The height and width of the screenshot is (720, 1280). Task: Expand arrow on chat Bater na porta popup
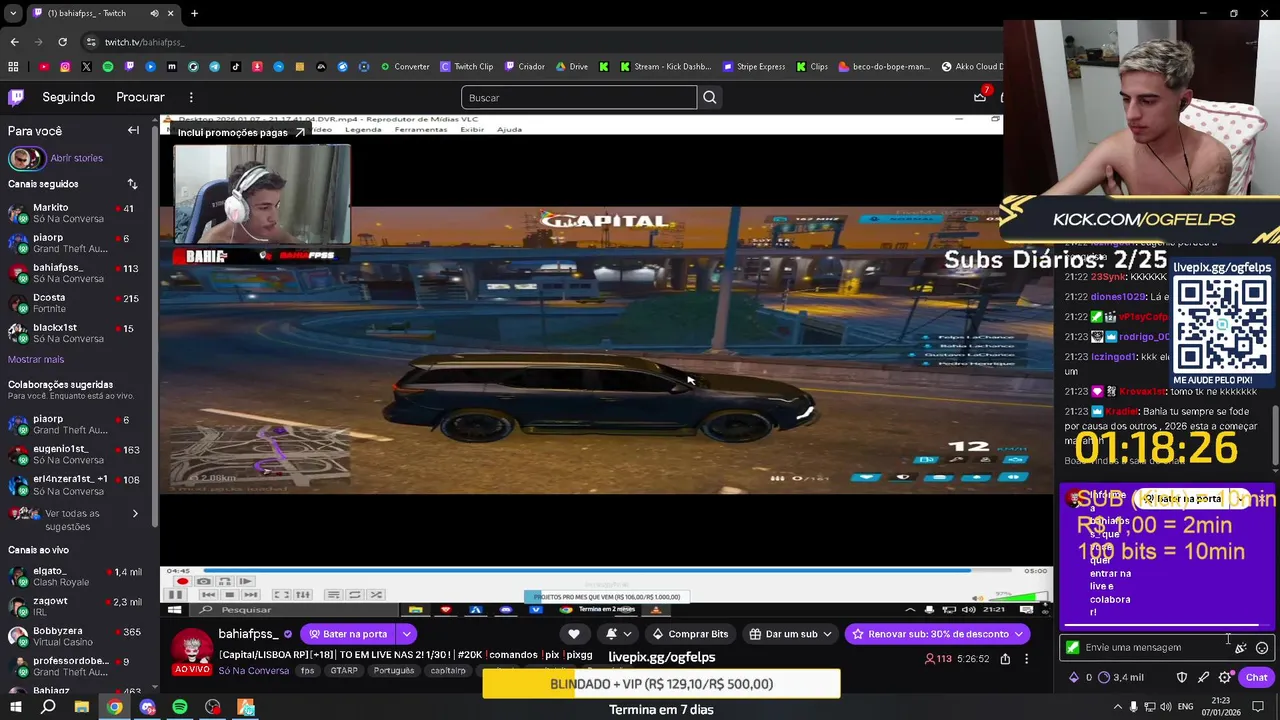1240,498
